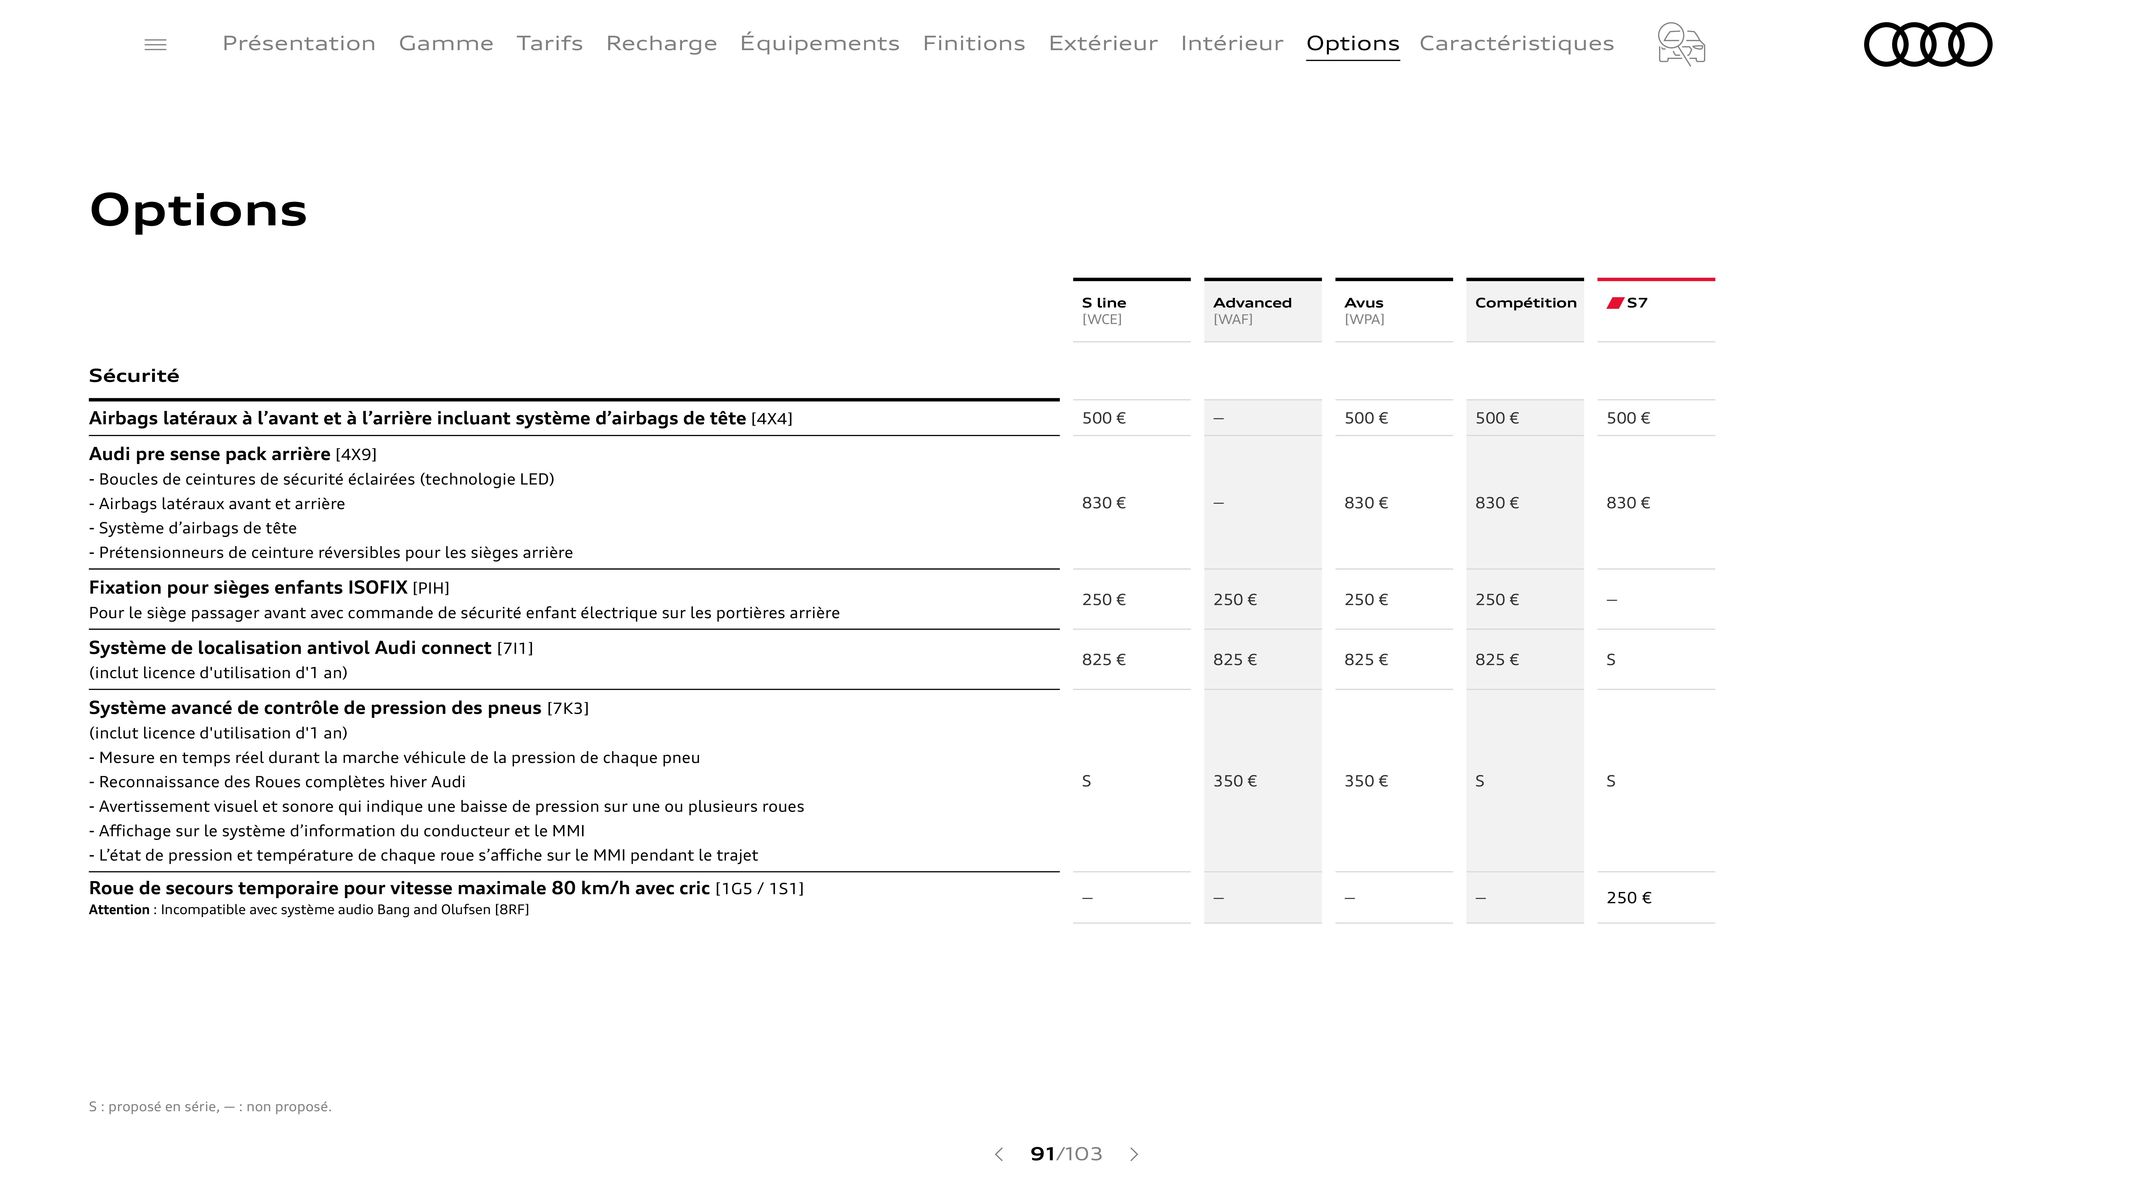Click the legend 'S : proposé en série'
2133x1200 pixels.
(x=154, y=1107)
